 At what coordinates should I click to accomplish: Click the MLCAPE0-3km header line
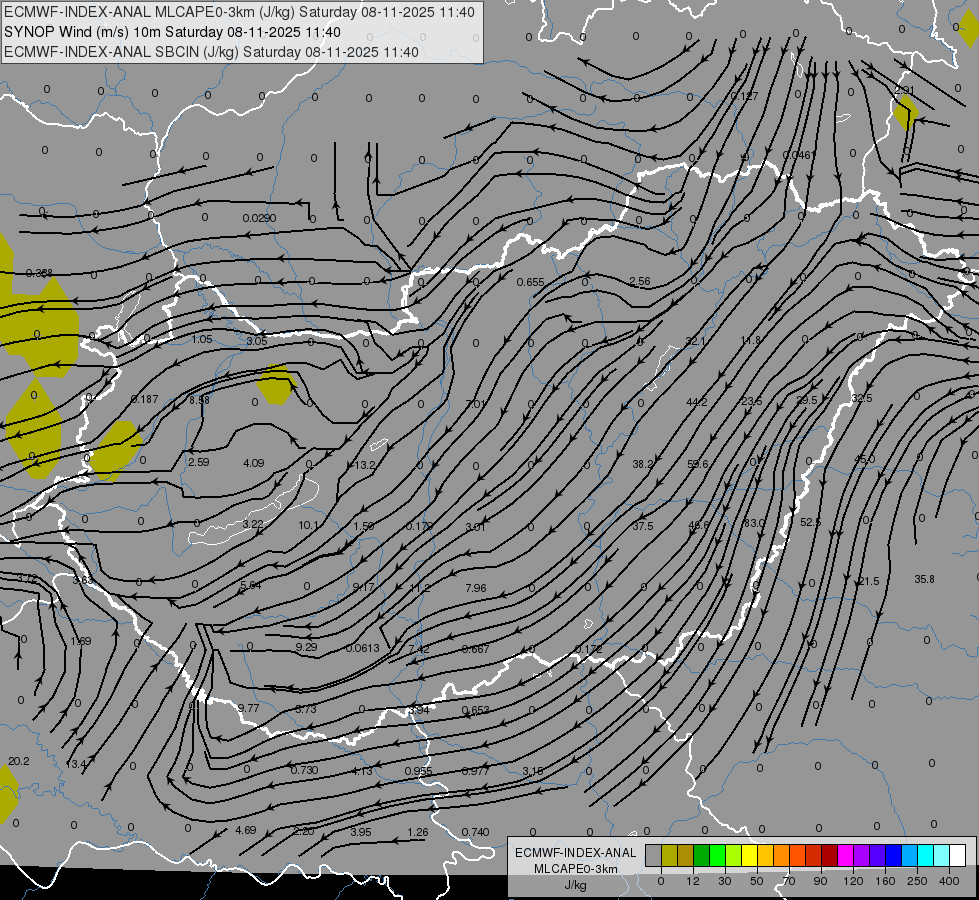[239, 12]
